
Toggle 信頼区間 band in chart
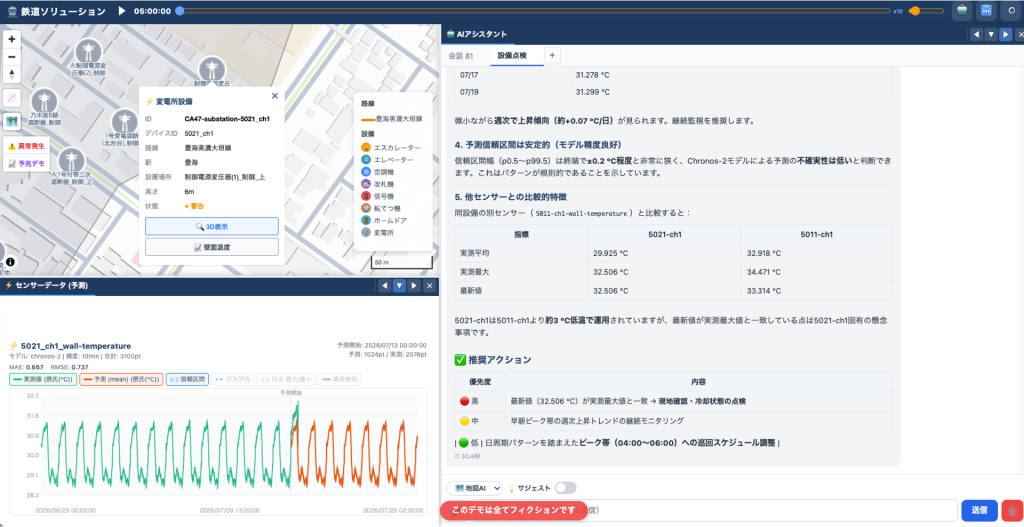coord(187,379)
